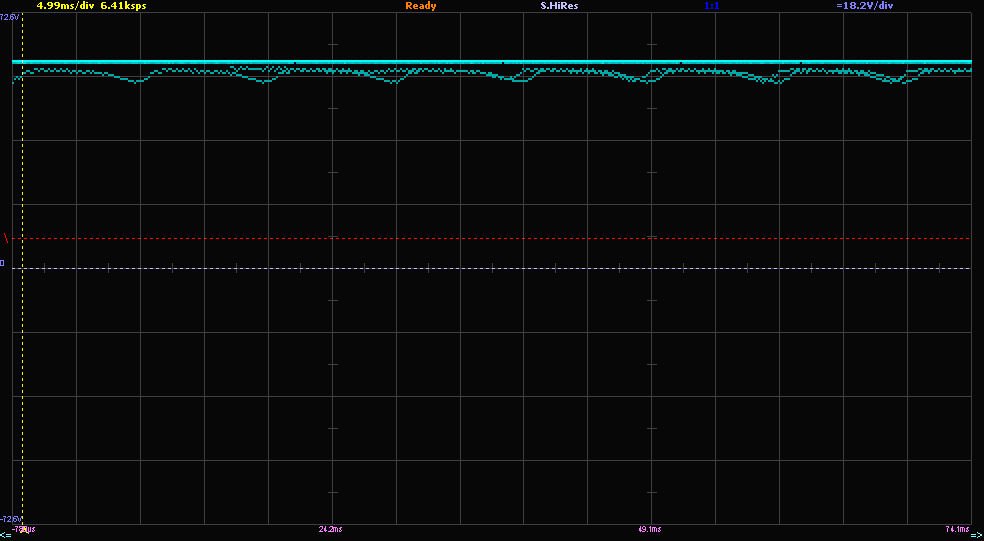Click the red dashed trigger level line
This screenshot has height=541, width=984.
500,239
